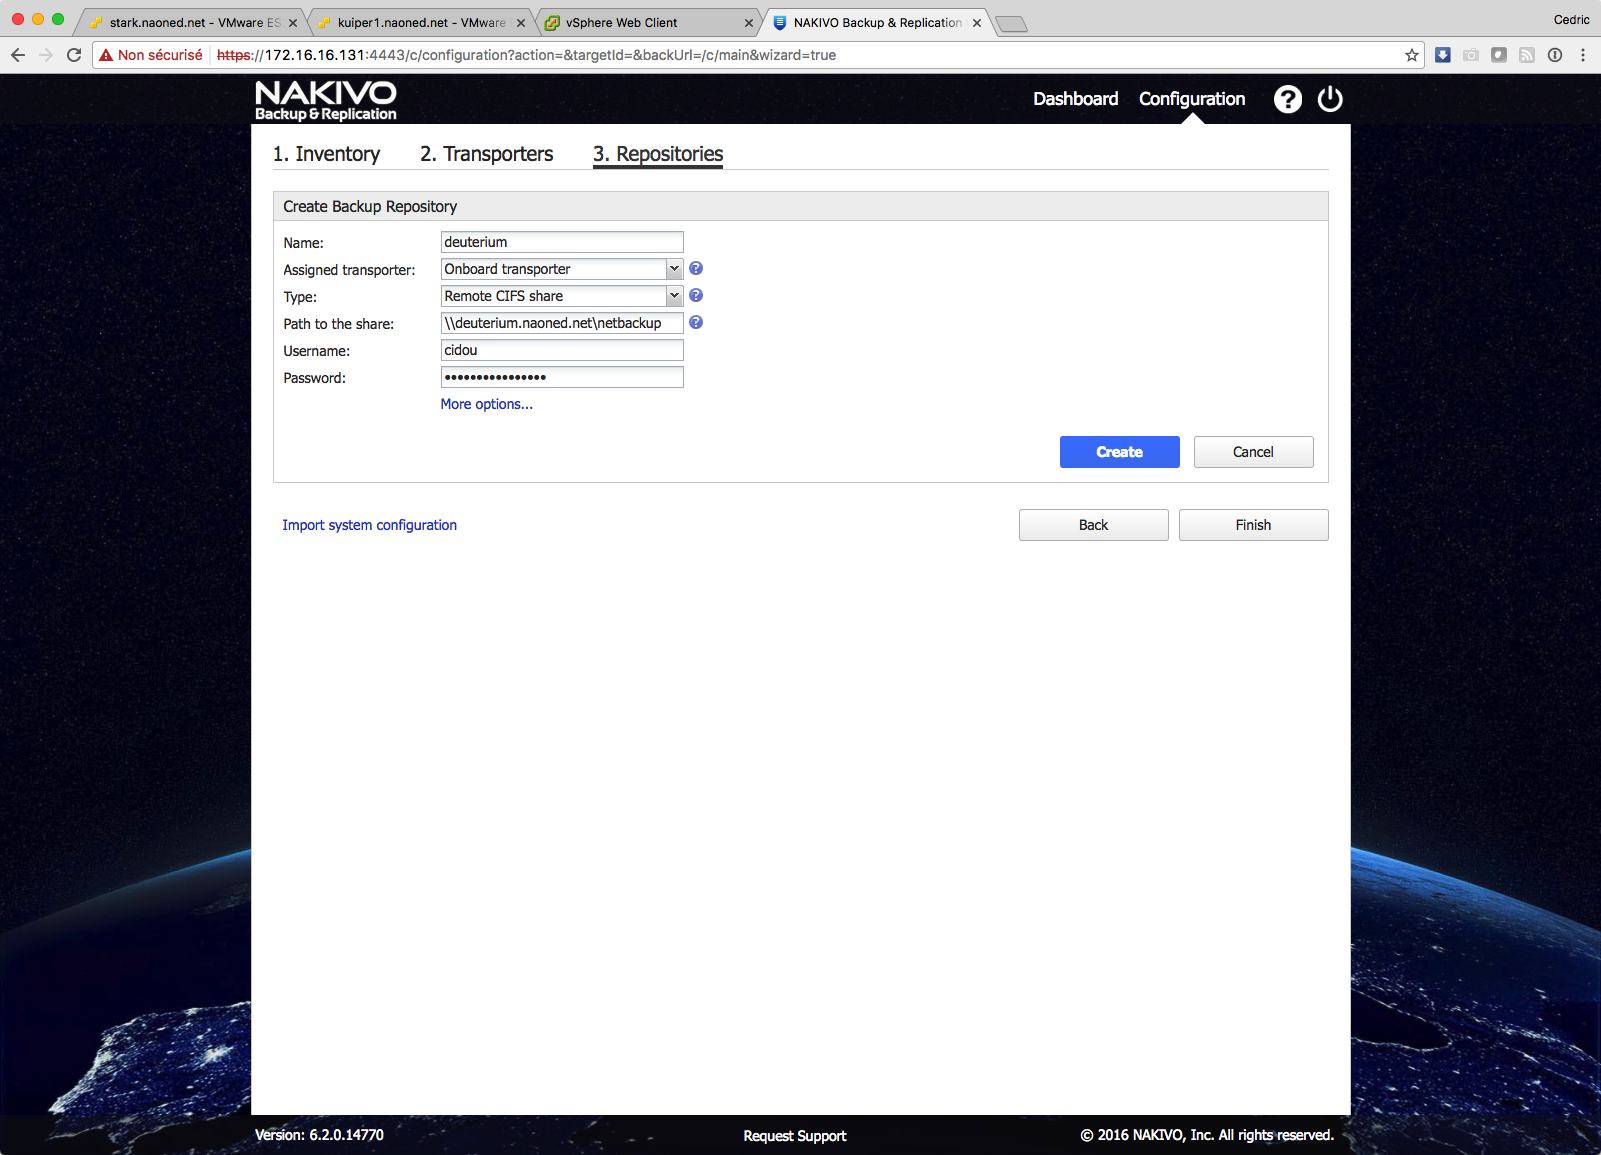Switch to the Inventory wizard step
Viewport: 1601px width, 1155px height.
[x=326, y=154]
